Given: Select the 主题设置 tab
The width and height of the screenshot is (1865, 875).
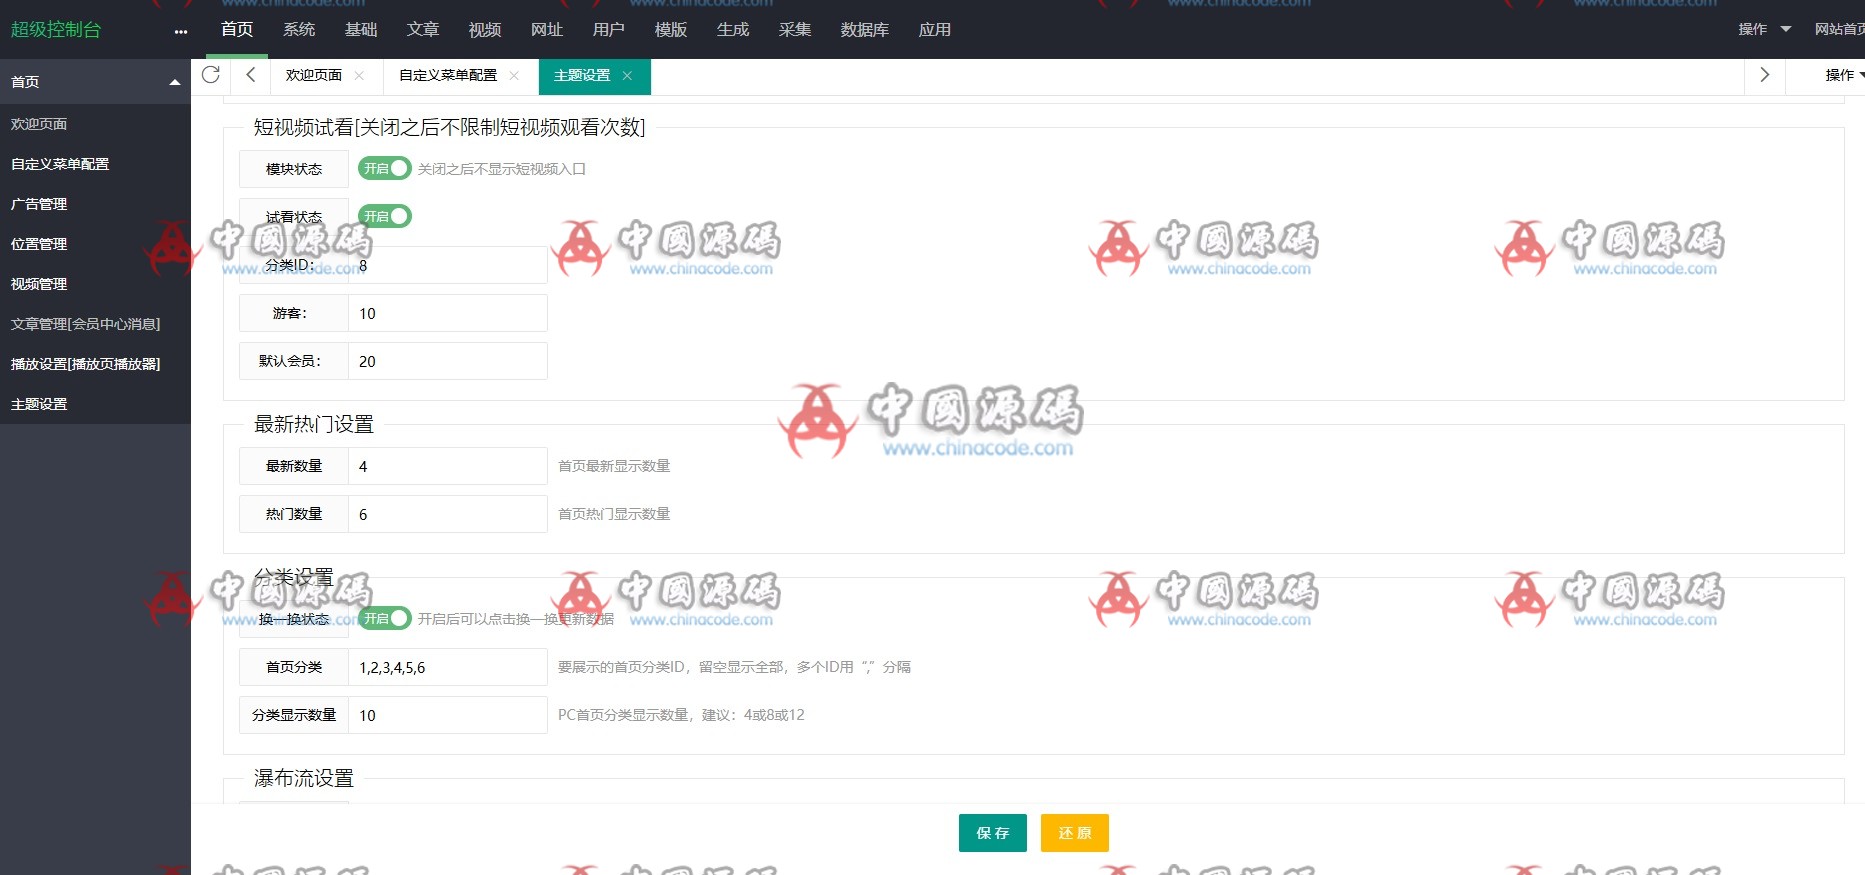Looking at the screenshot, I should coord(582,75).
